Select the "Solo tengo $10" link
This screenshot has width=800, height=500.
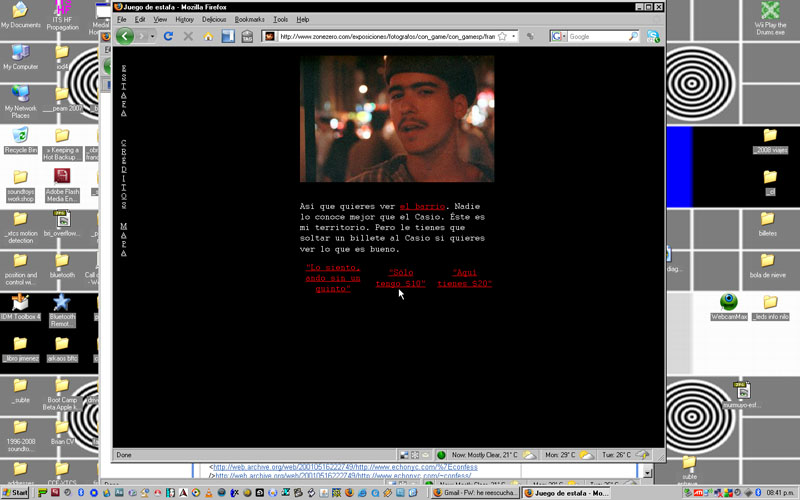(401, 278)
